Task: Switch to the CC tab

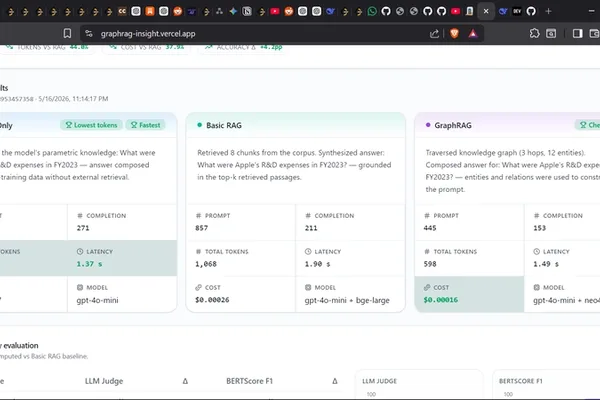Action: tap(122, 11)
